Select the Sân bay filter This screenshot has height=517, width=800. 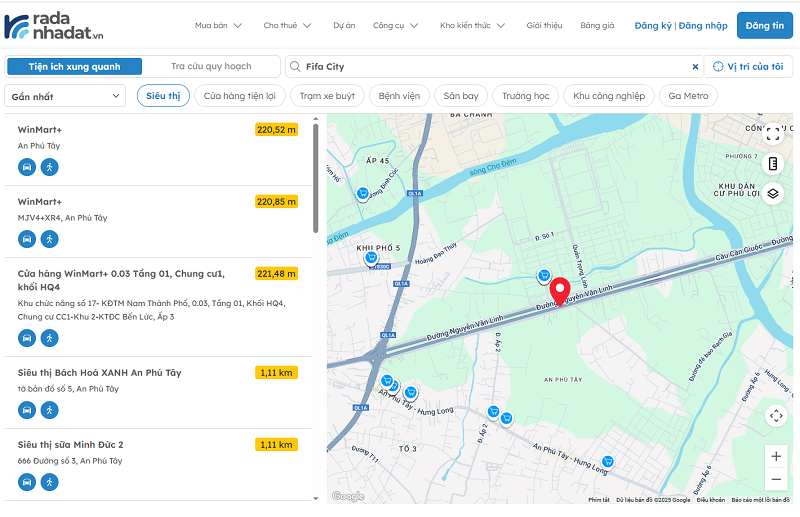pyautogui.click(x=461, y=96)
